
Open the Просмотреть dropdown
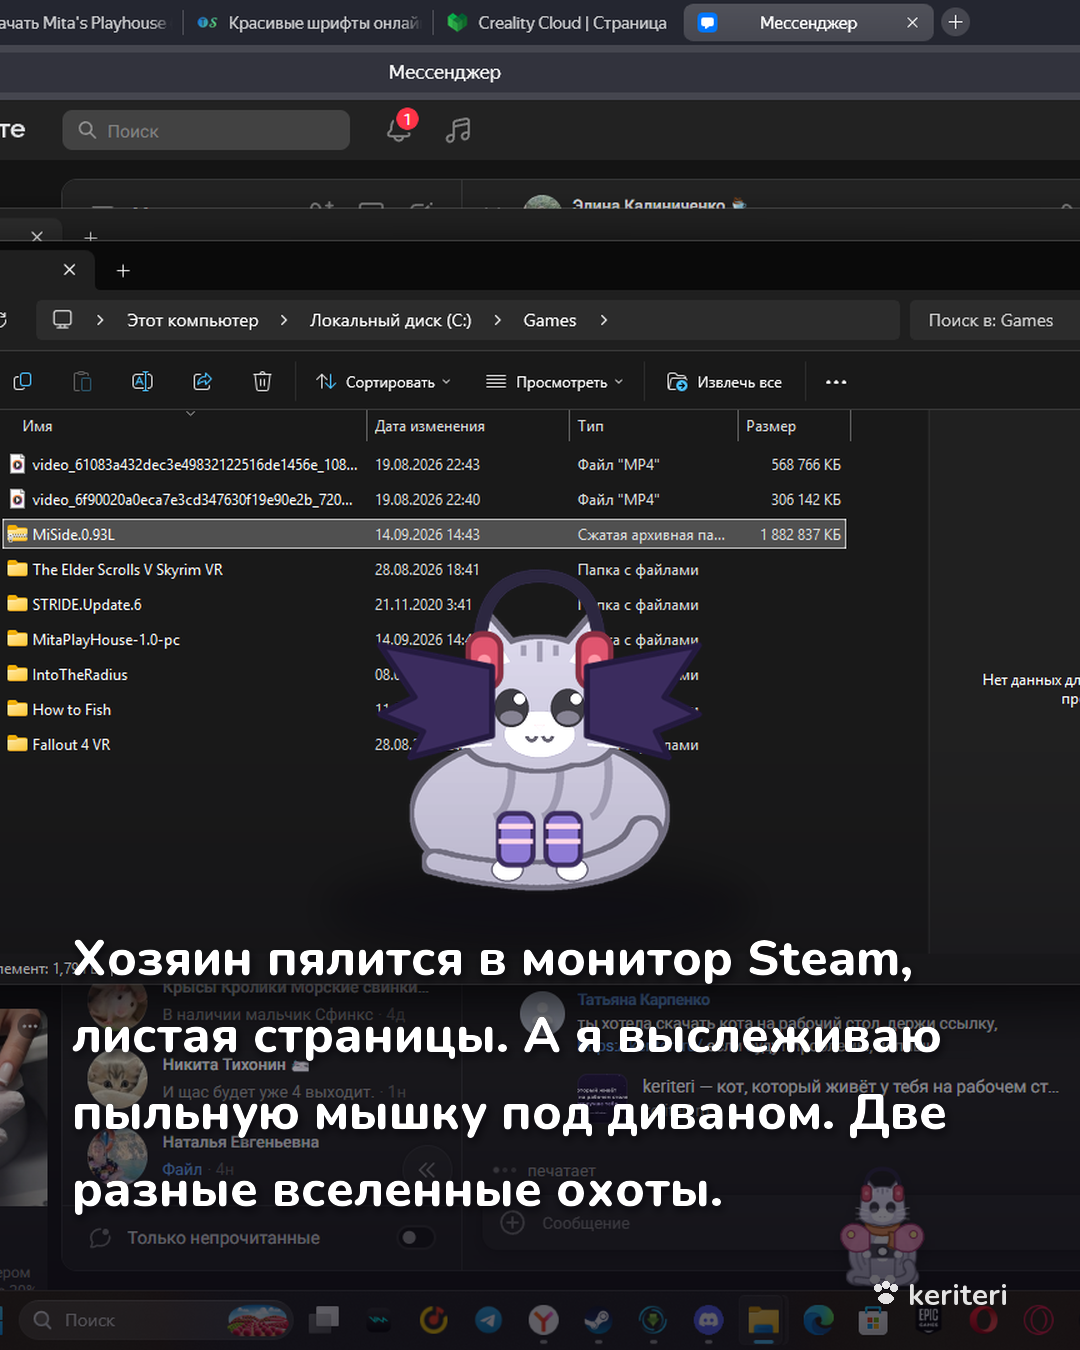(x=555, y=382)
